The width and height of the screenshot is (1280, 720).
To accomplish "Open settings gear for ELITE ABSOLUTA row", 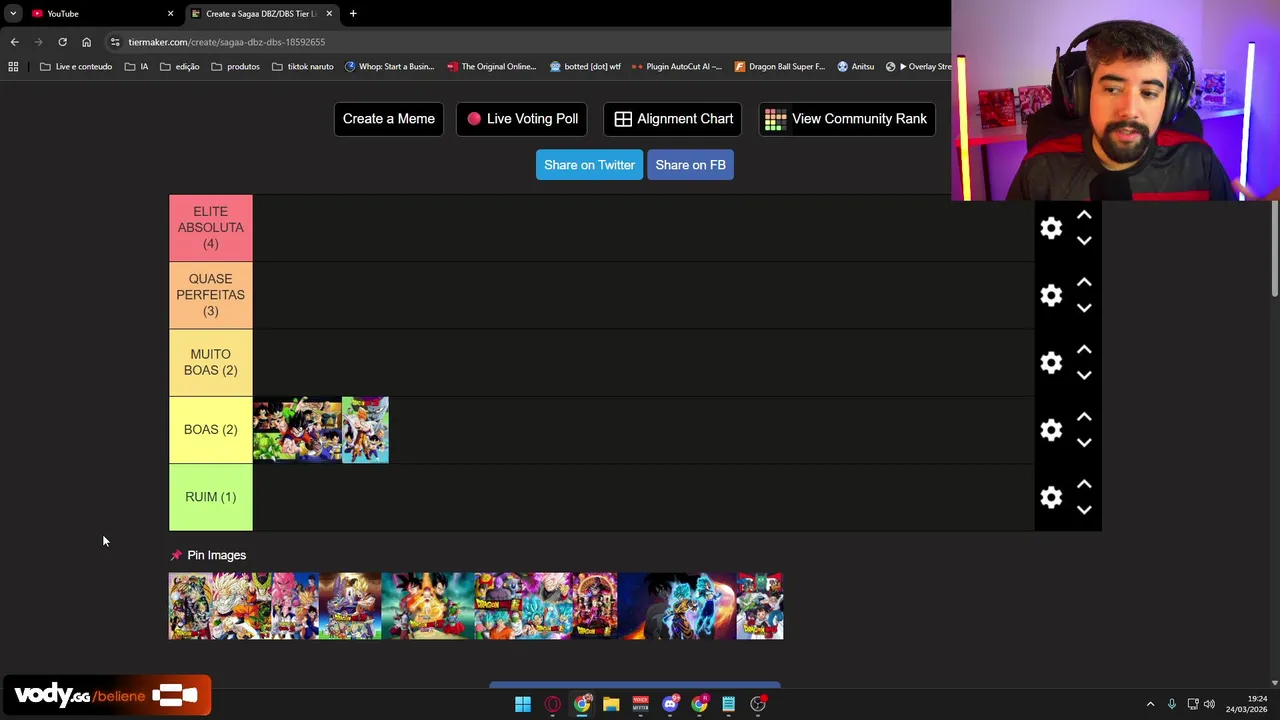I will tap(1051, 228).
